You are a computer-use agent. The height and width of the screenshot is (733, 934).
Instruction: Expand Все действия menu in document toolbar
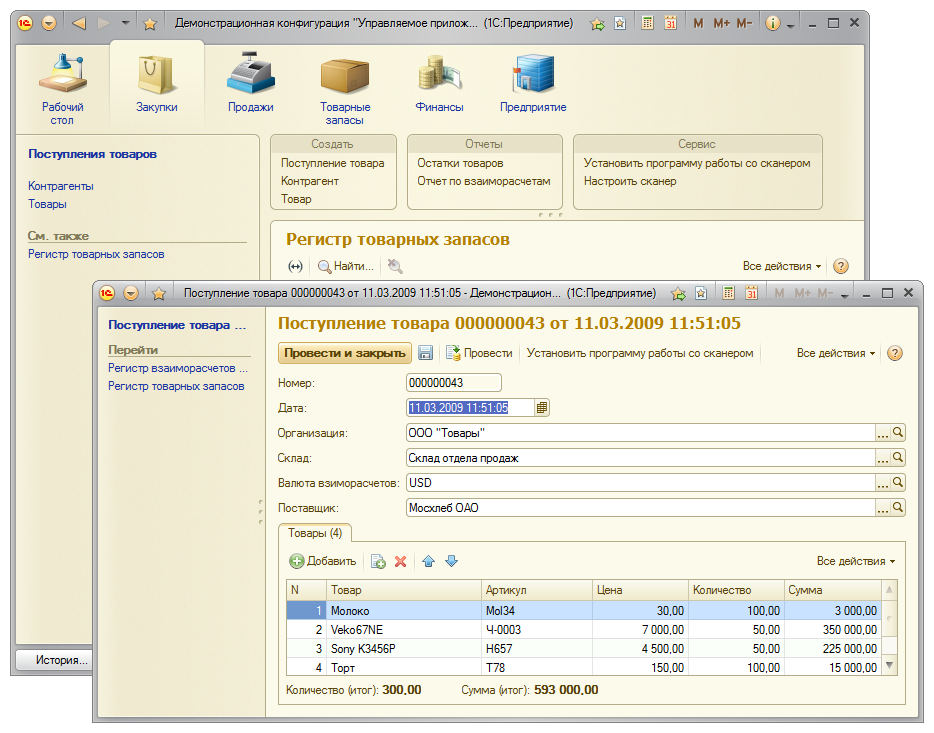[835, 353]
